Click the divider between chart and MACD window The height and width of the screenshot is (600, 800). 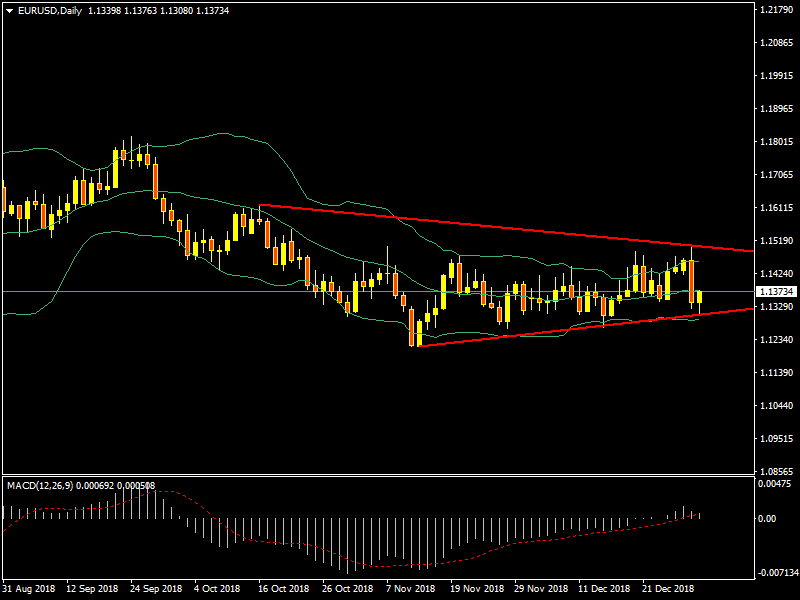(x=375, y=475)
